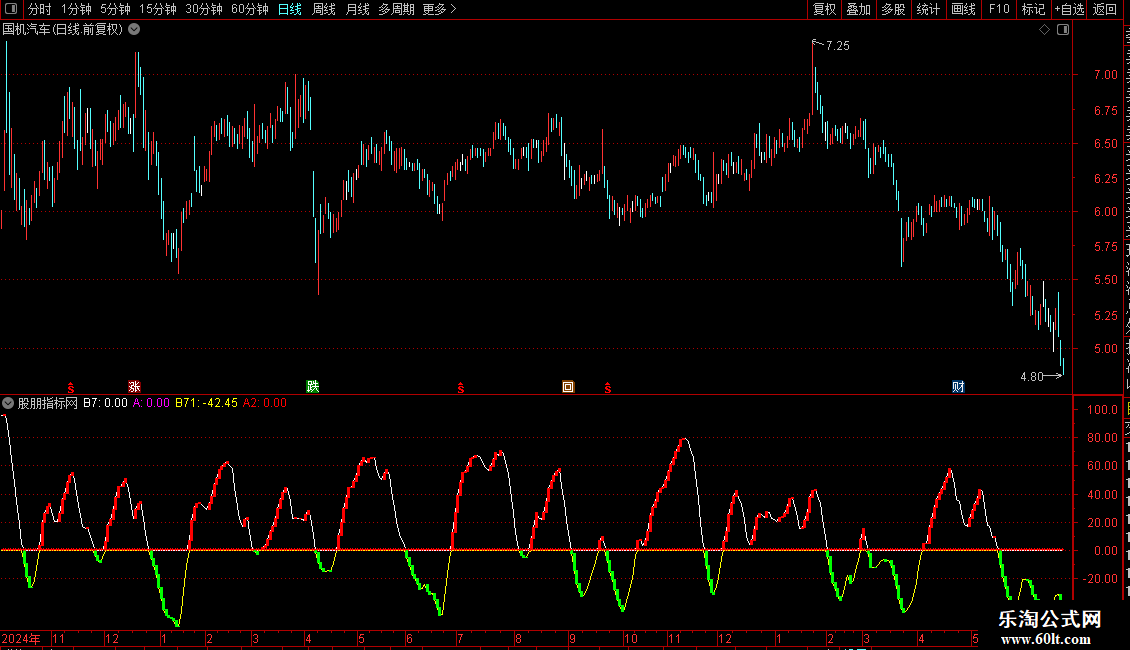Click the B71: -42.45 indicator value
Image resolution: width=1130 pixels, height=650 pixels.
(206, 403)
